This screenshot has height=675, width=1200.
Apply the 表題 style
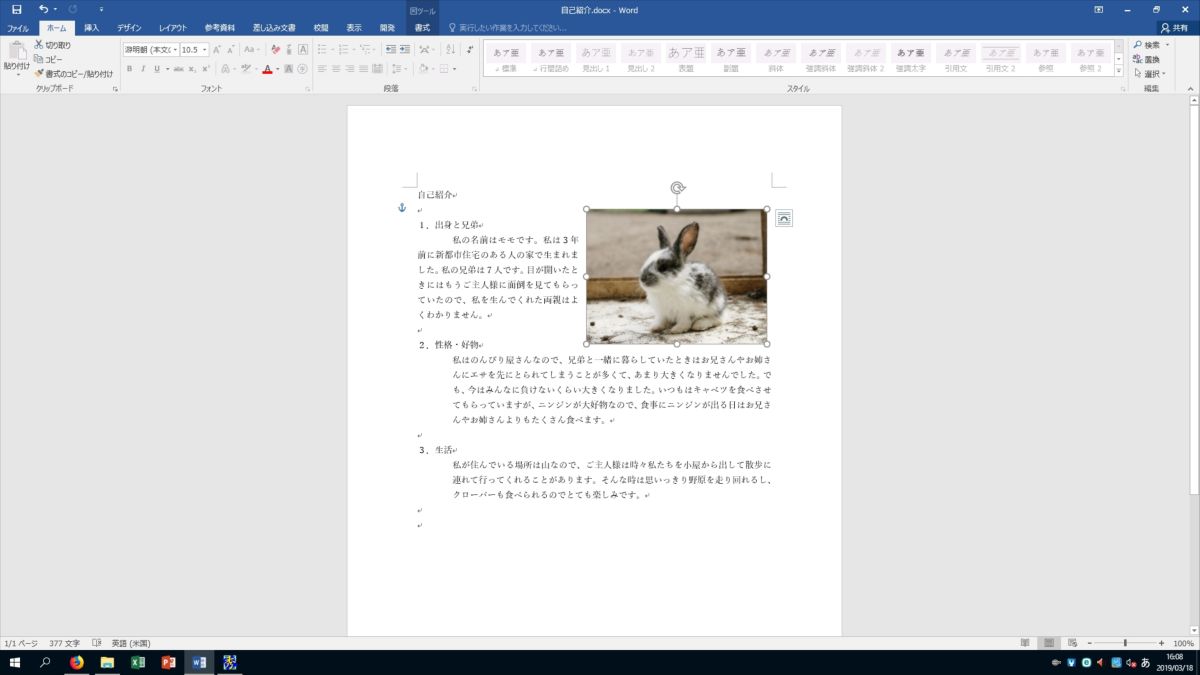pos(686,57)
